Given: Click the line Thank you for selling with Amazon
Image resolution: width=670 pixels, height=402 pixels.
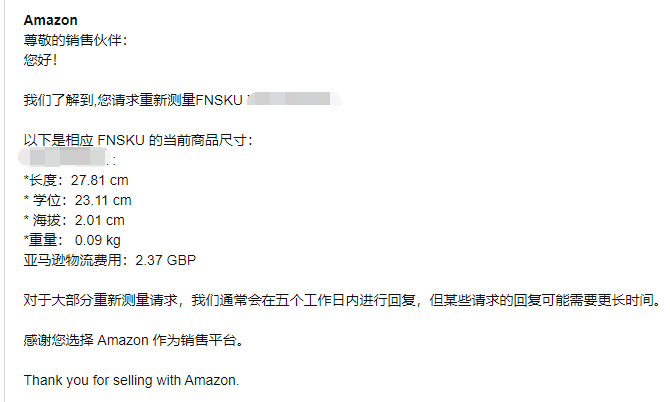Looking at the screenshot, I should (131, 380).
